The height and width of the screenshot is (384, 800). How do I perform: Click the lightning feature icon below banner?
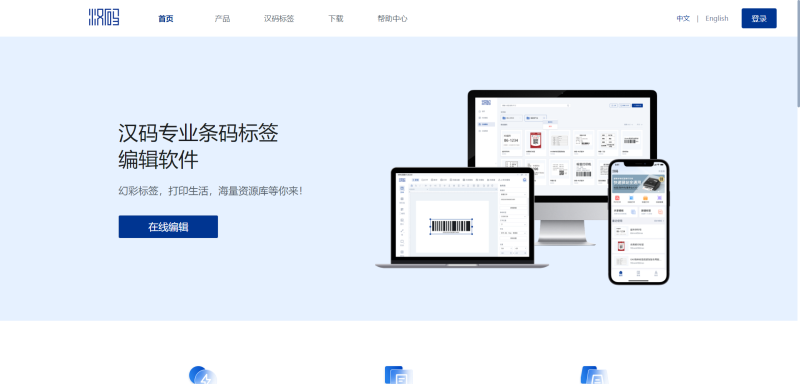point(203,375)
